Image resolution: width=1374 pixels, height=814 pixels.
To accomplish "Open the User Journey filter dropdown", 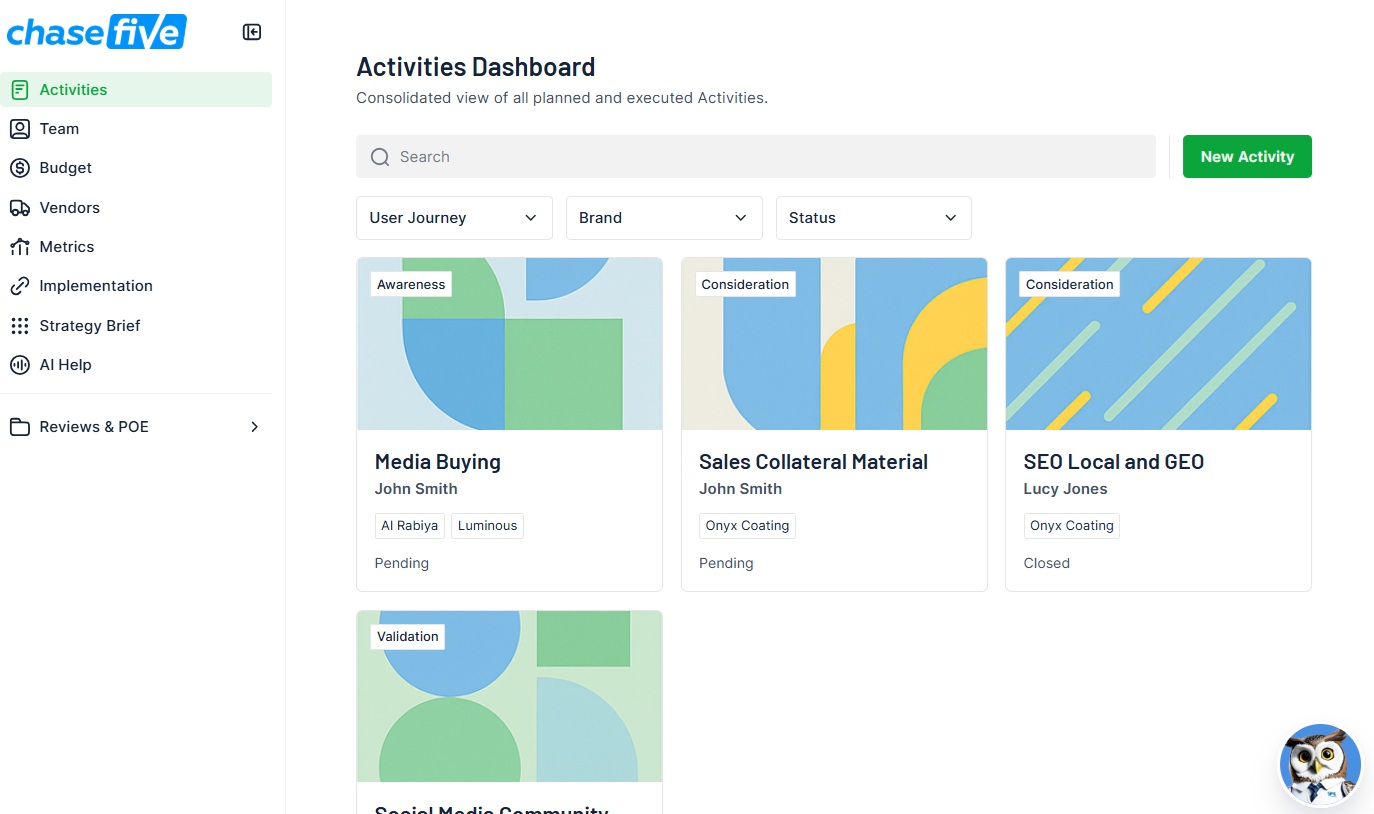I will tap(454, 218).
